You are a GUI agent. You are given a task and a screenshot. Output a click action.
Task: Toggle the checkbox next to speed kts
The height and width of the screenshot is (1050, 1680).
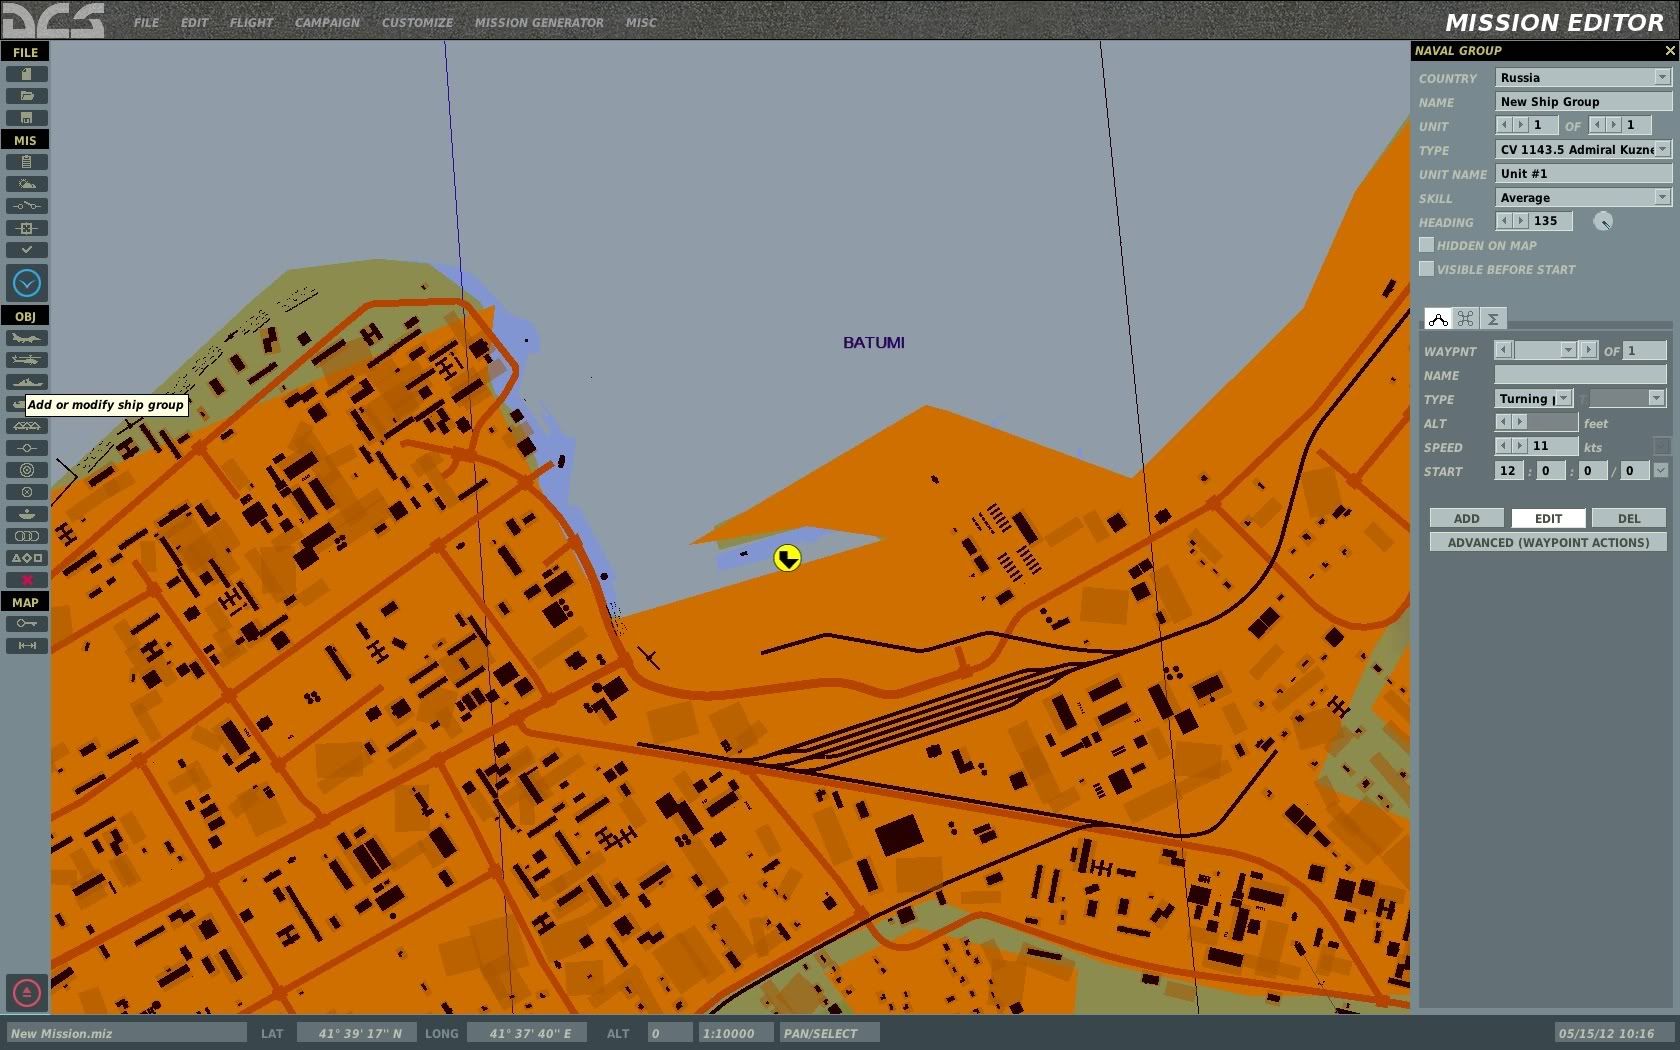(x=1661, y=447)
